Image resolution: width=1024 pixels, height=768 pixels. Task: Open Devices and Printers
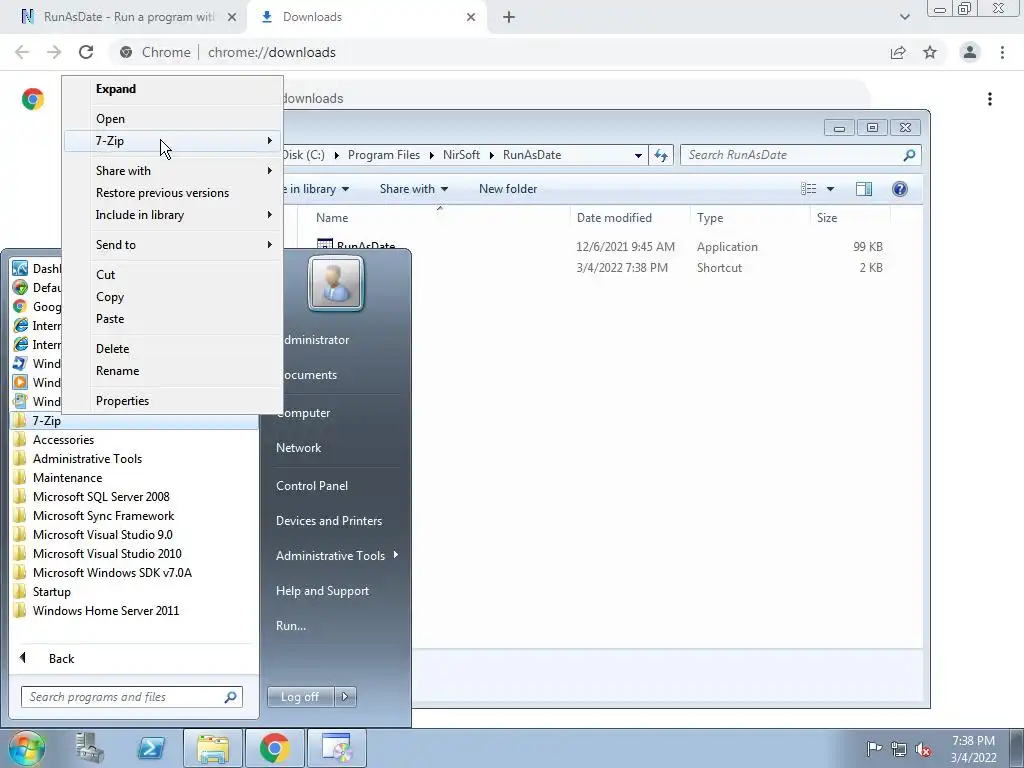[x=329, y=520]
